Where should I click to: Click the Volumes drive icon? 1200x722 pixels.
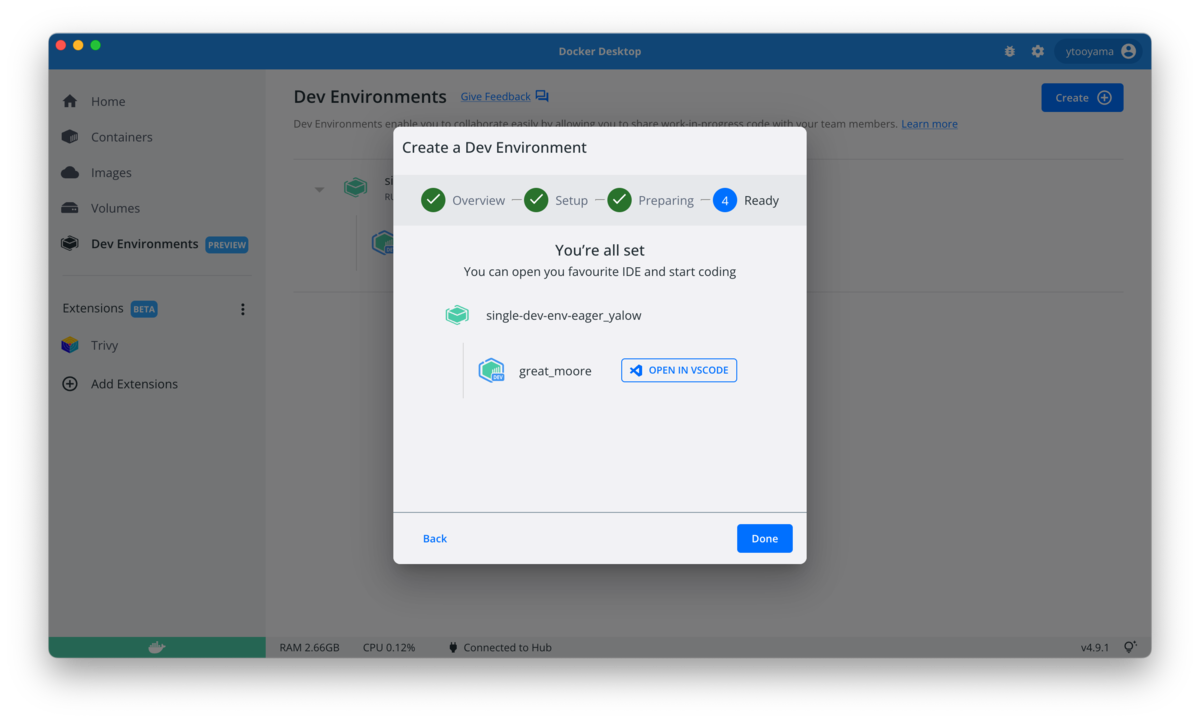70,208
